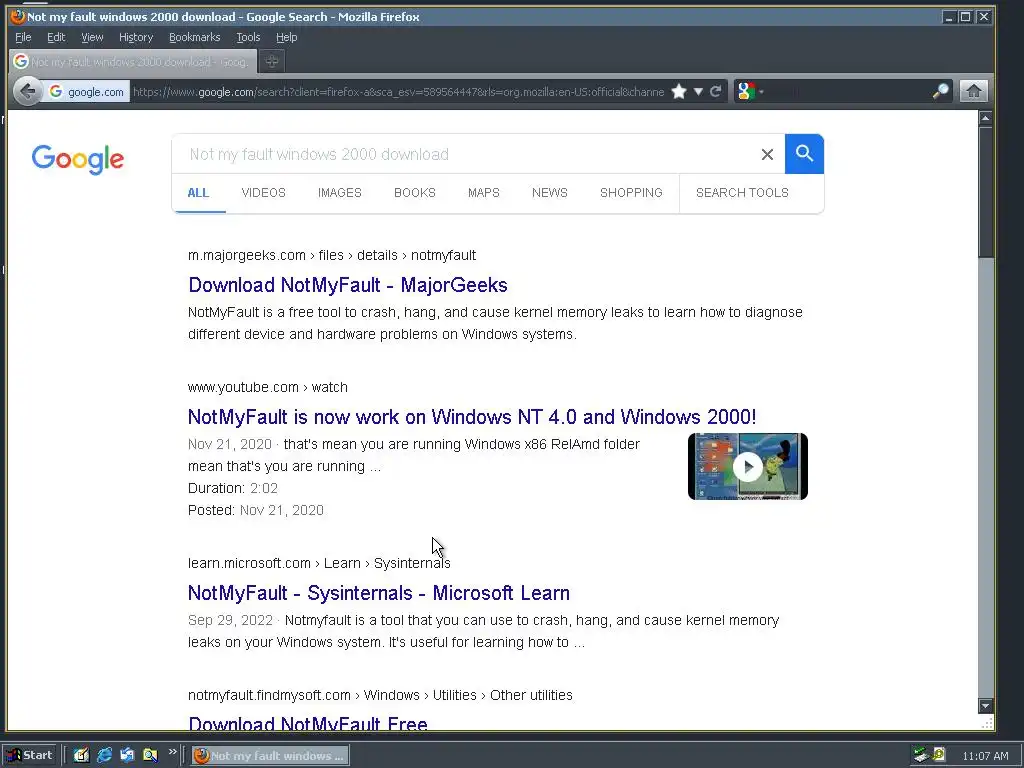Image resolution: width=1024 pixels, height=768 pixels.
Task: Switch to the IMAGES results tab
Action: (x=340, y=193)
